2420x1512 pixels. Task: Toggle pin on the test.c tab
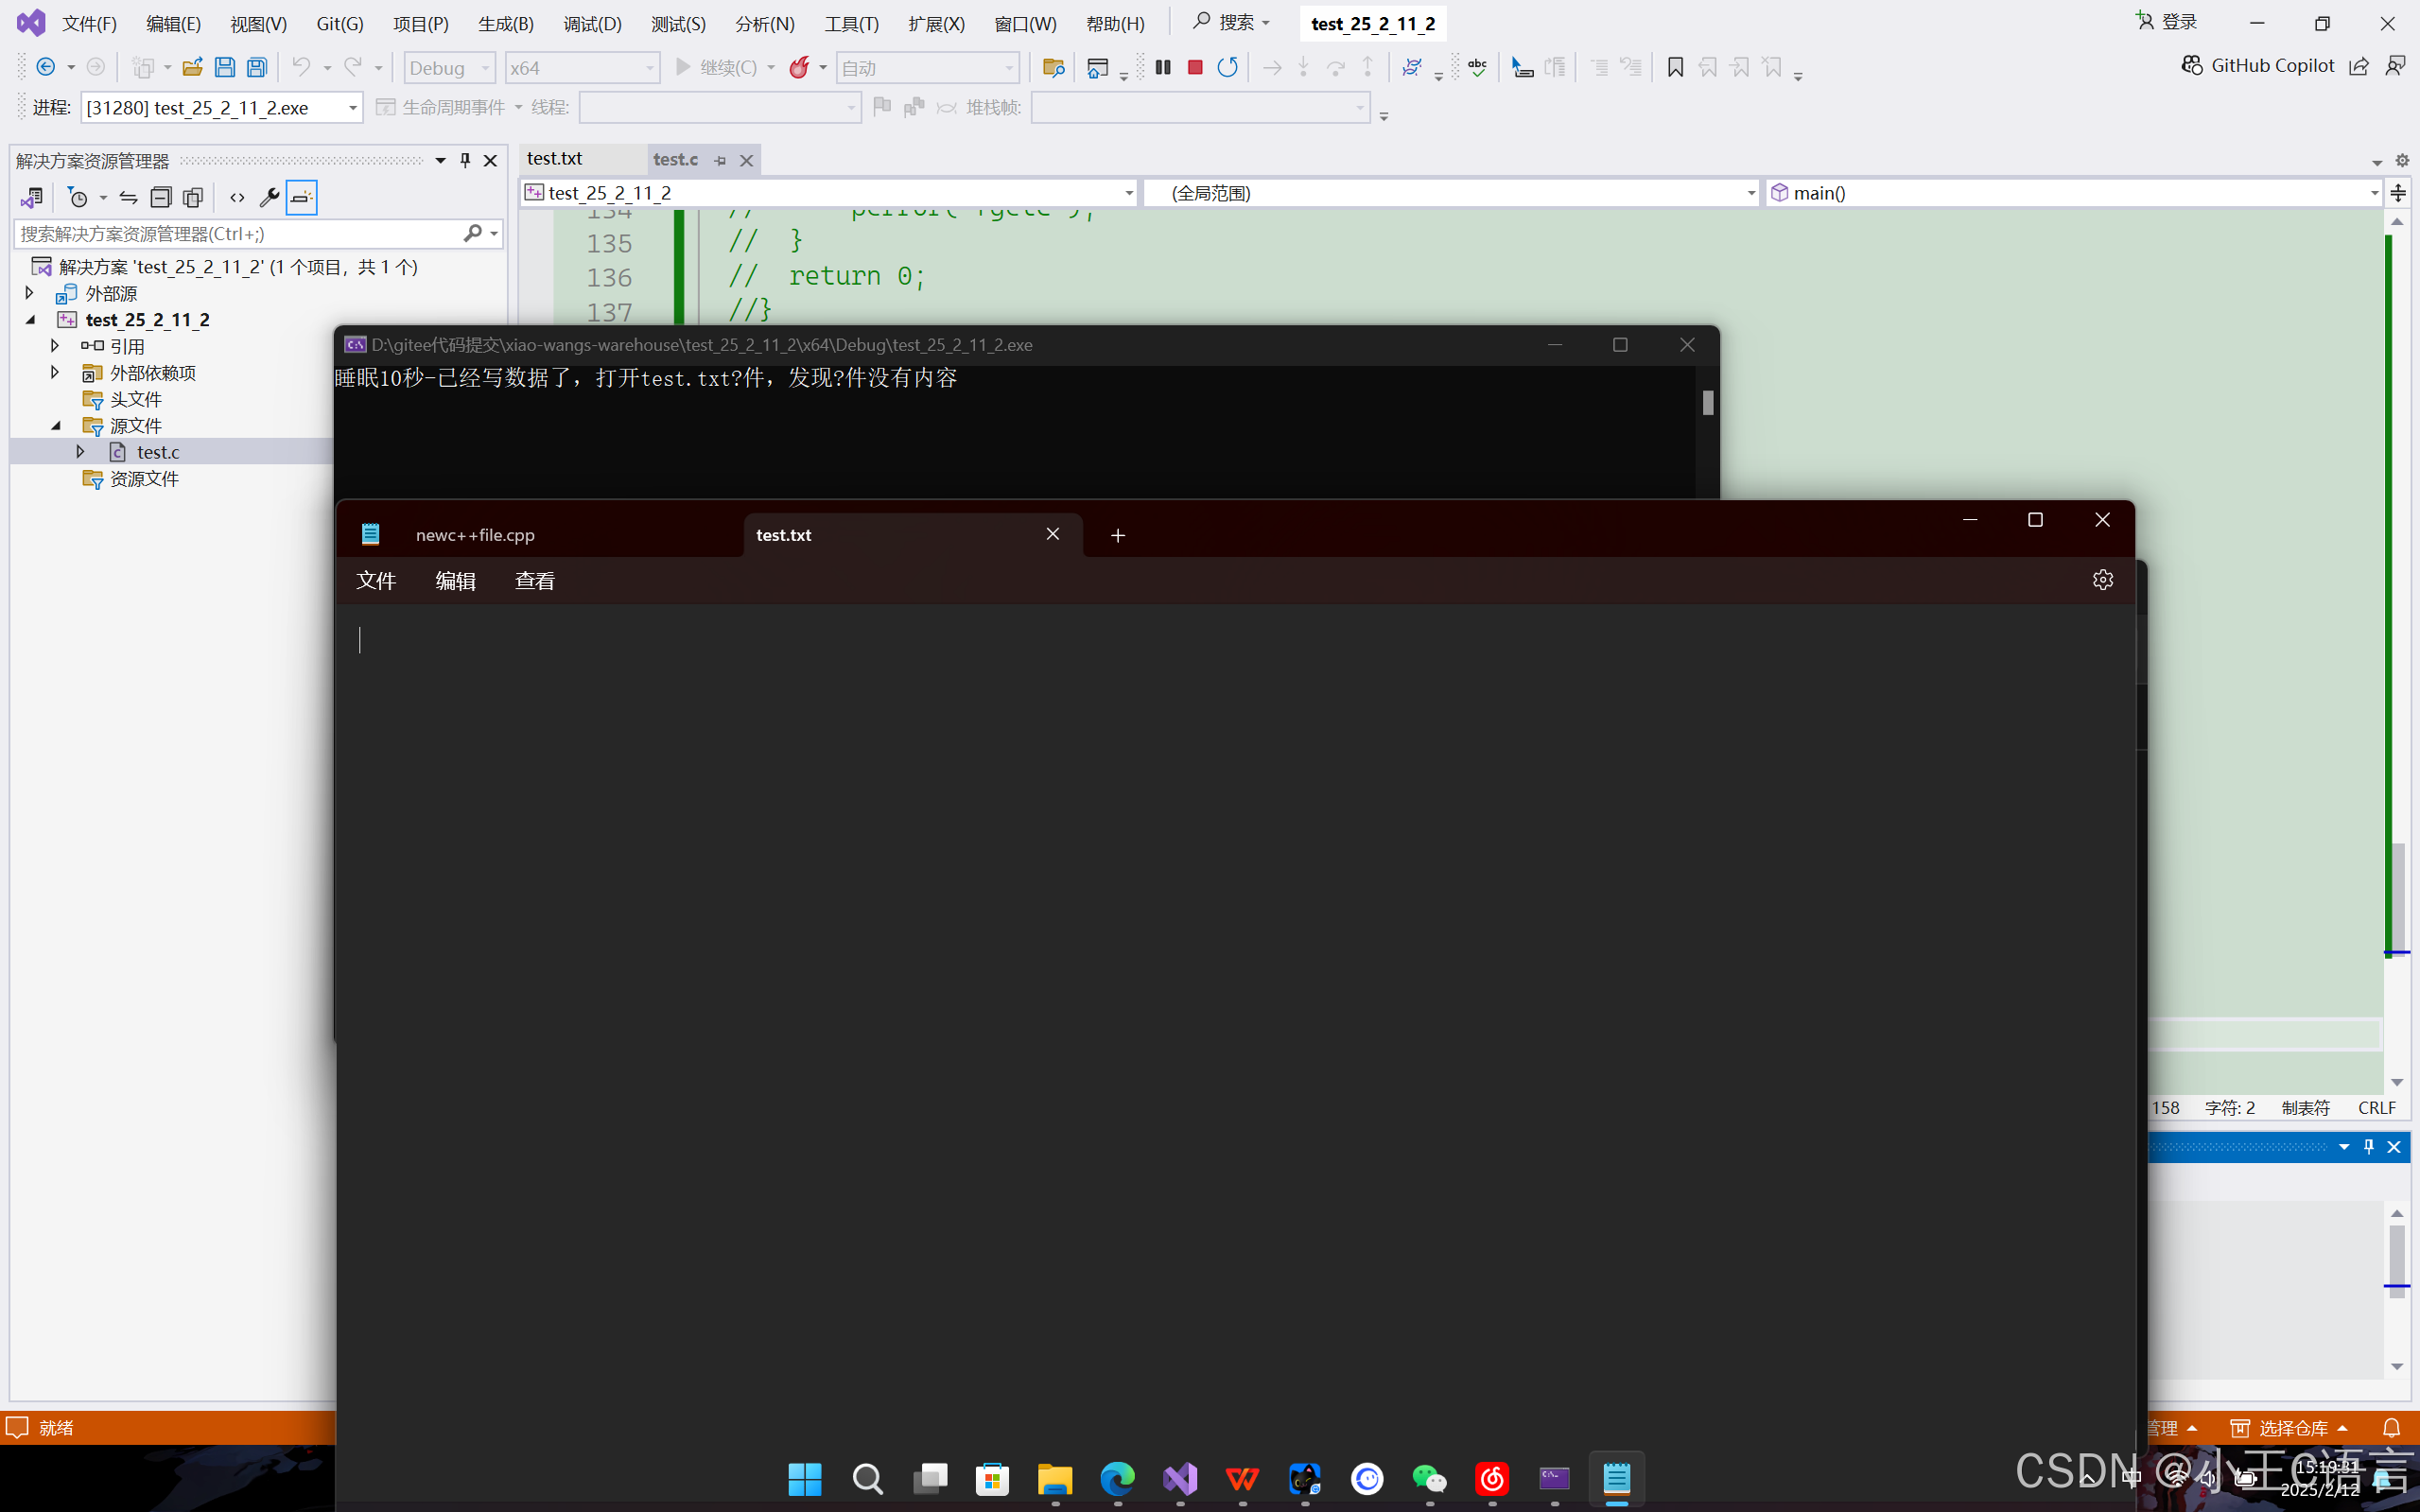click(x=720, y=160)
